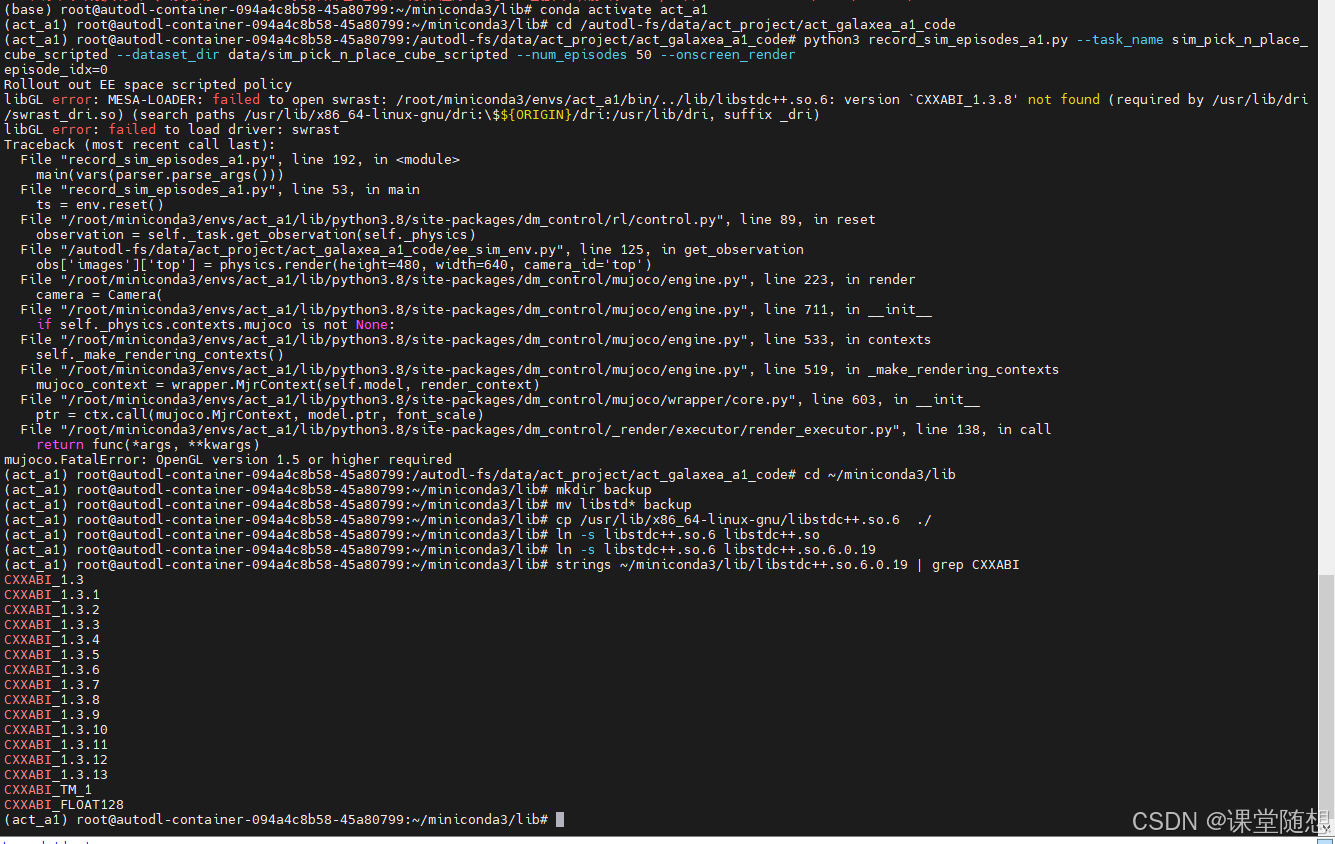Viewport: 1335px width, 844px height.
Task: Click 'mujoco_context = wrapper.MjrContext' code line
Action: [288, 385]
